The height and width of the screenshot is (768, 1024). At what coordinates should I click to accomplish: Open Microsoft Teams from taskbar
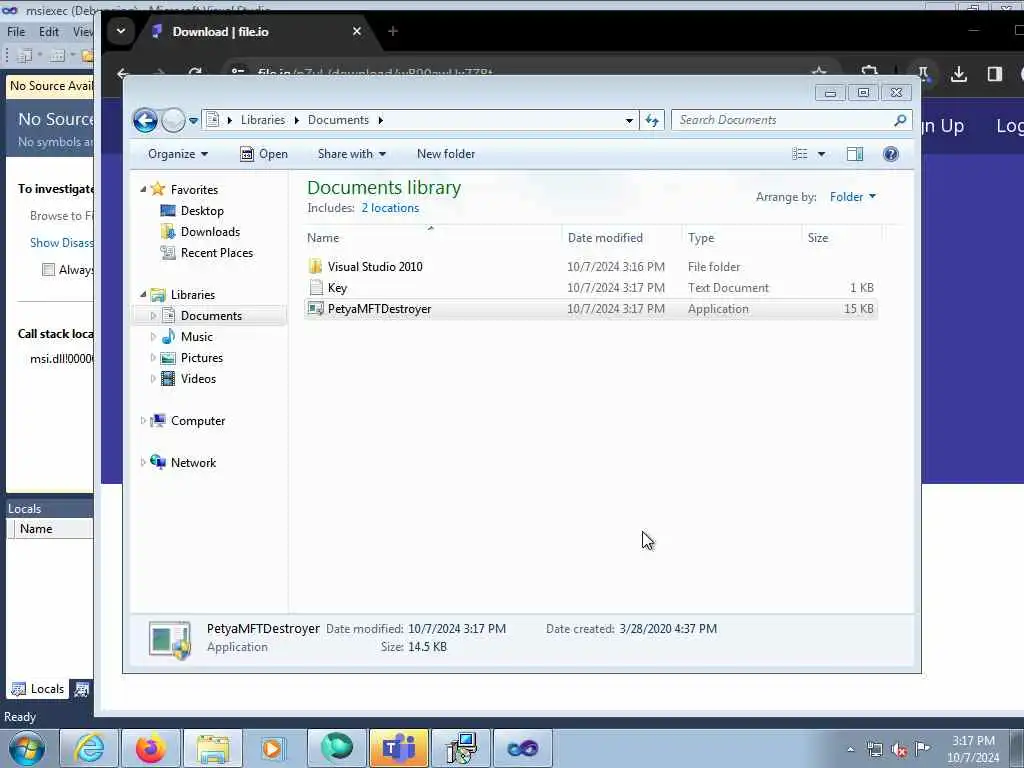point(399,748)
